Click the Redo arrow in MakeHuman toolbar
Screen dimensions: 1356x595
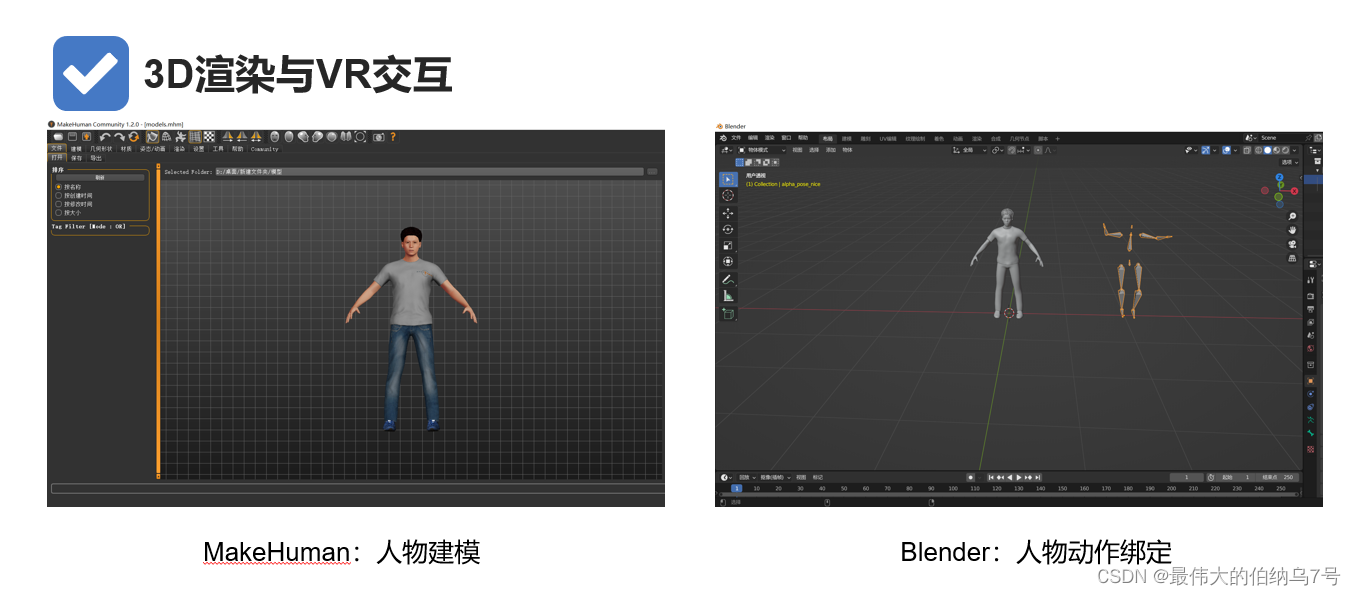(x=119, y=137)
